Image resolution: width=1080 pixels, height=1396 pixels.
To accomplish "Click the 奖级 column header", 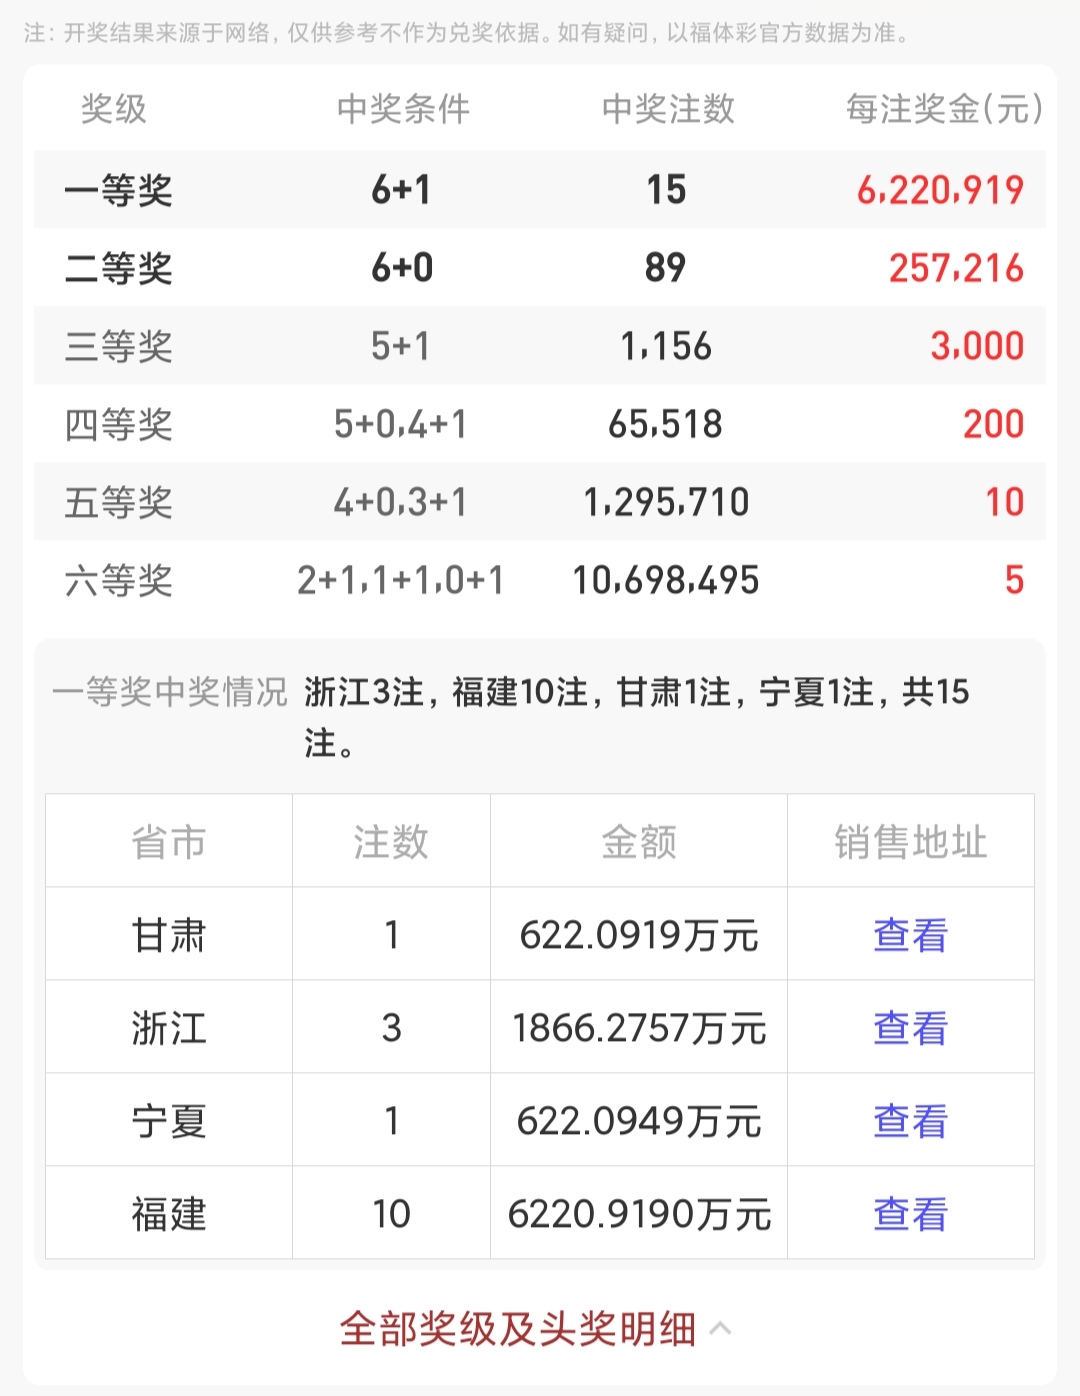I will pos(110,112).
